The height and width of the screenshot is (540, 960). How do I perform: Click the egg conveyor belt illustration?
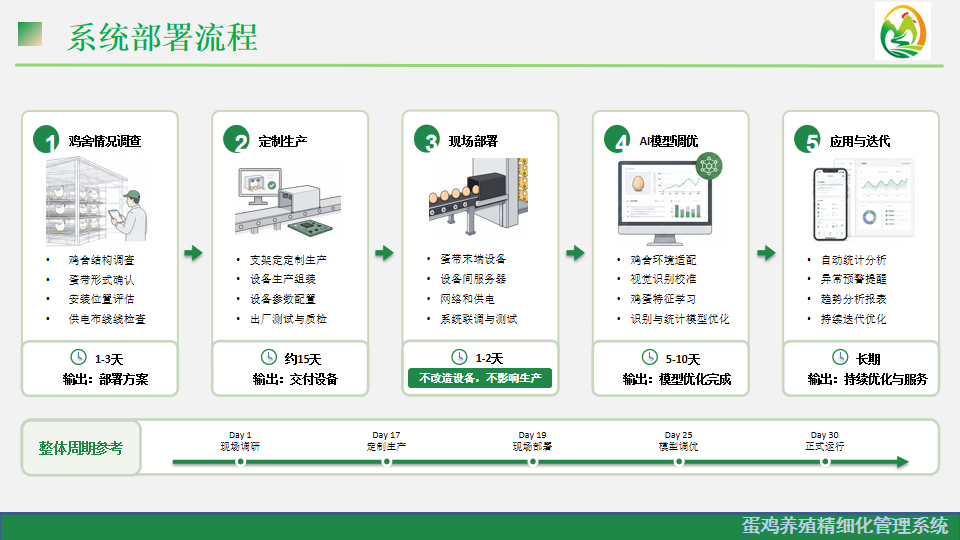coord(478,197)
